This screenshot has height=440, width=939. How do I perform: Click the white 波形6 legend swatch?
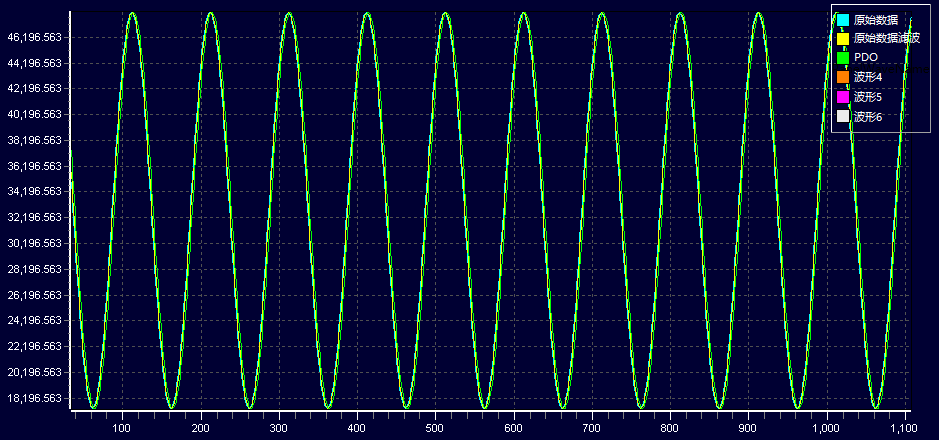tap(843, 117)
